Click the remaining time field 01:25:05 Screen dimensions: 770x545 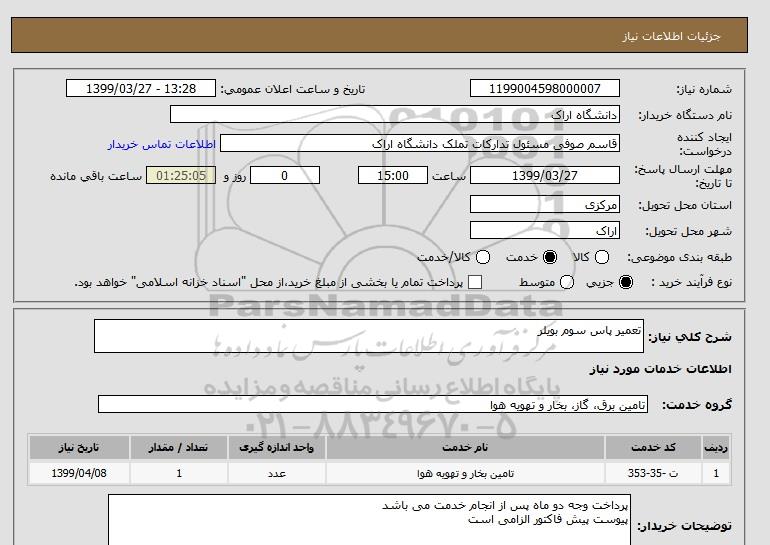point(181,175)
